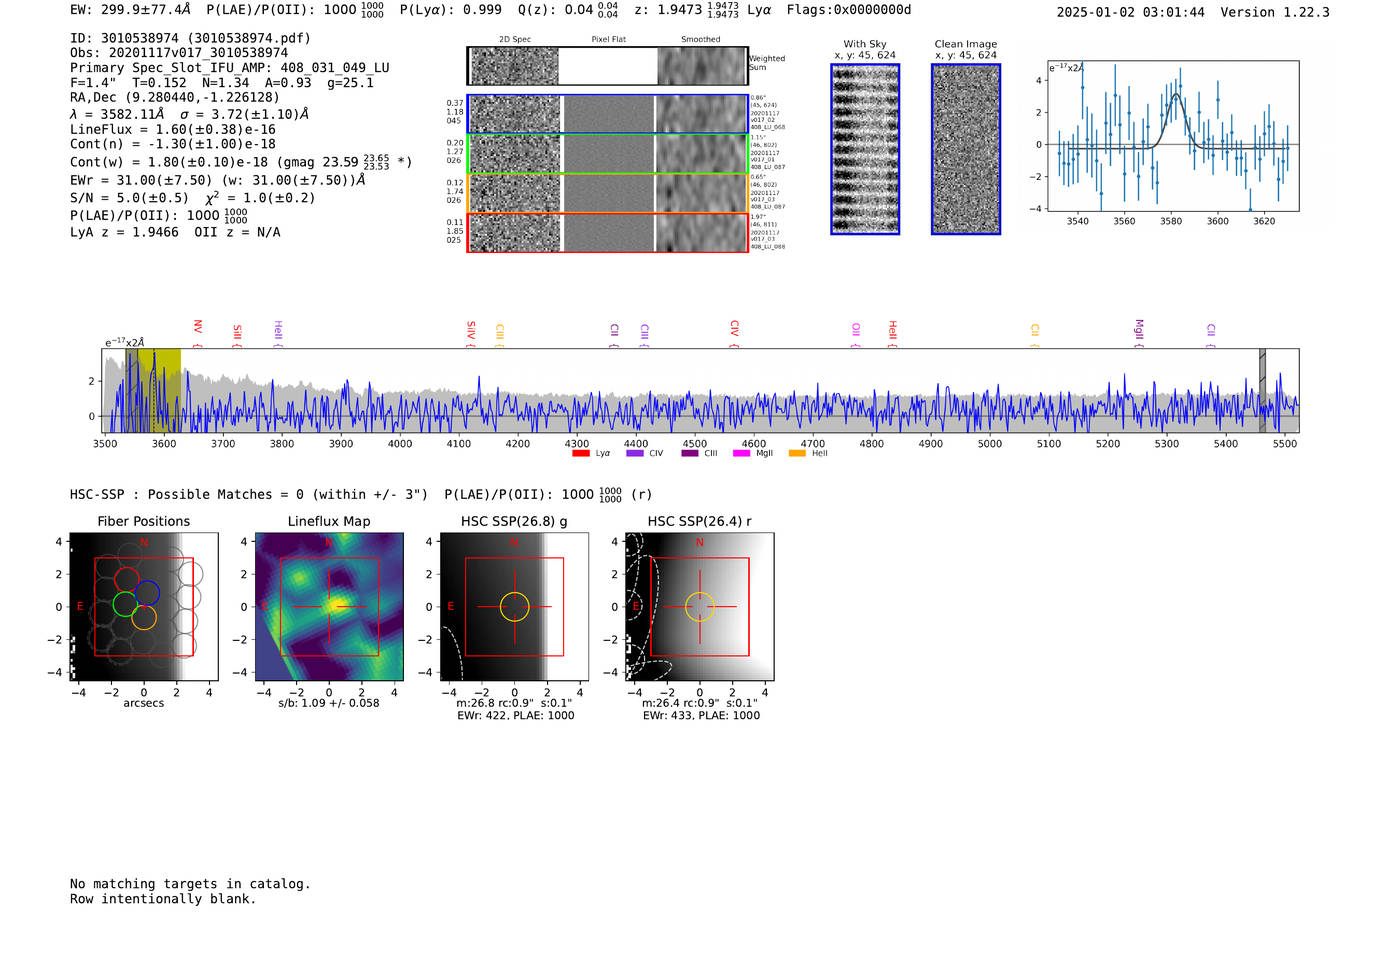Click the red fiber circle in Fiber Positions
1400x953 pixels.
[126, 579]
